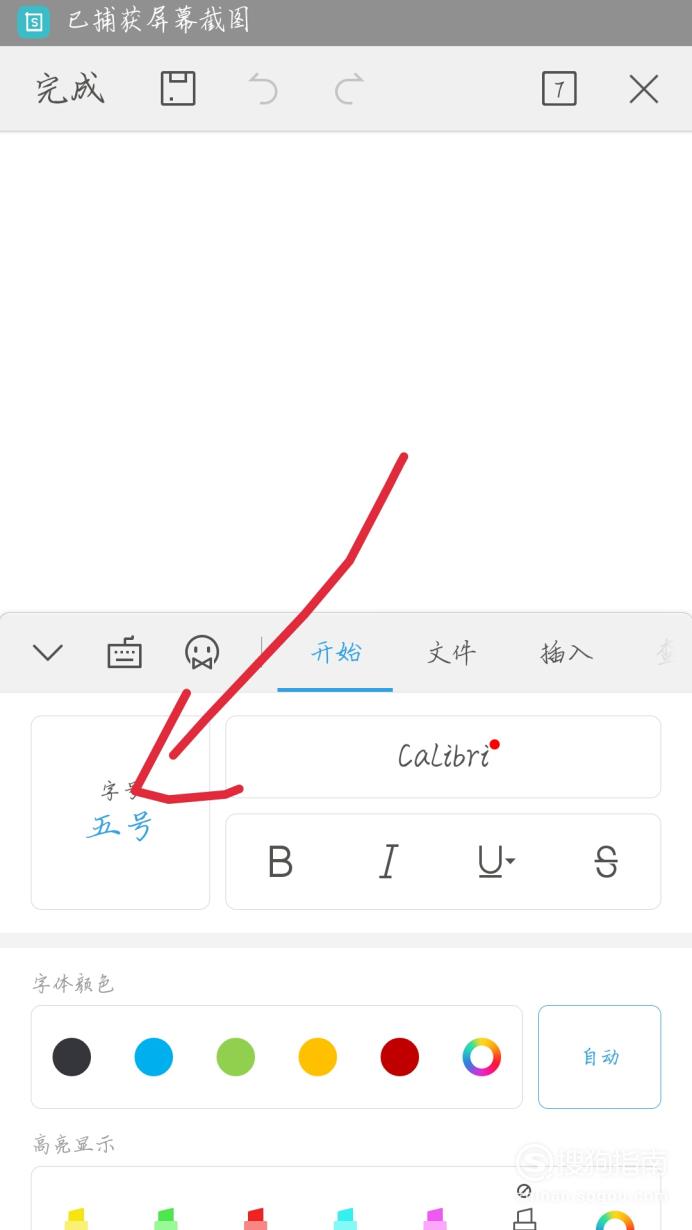Toggle italic formatting
Screen dimensions: 692x1230
pos(388,861)
